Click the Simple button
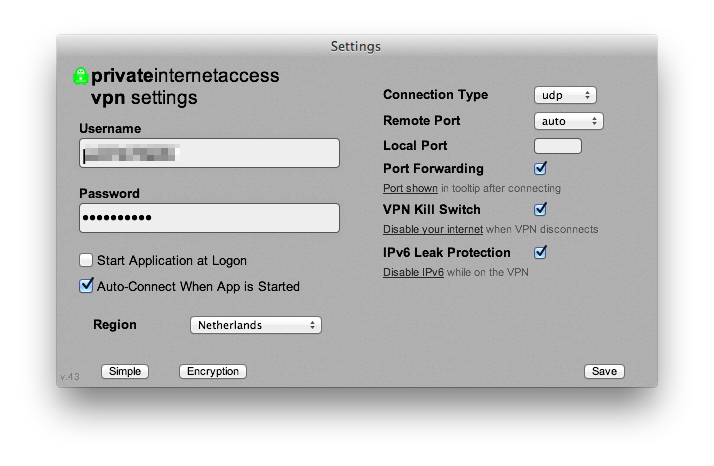 [x=125, y=371]
